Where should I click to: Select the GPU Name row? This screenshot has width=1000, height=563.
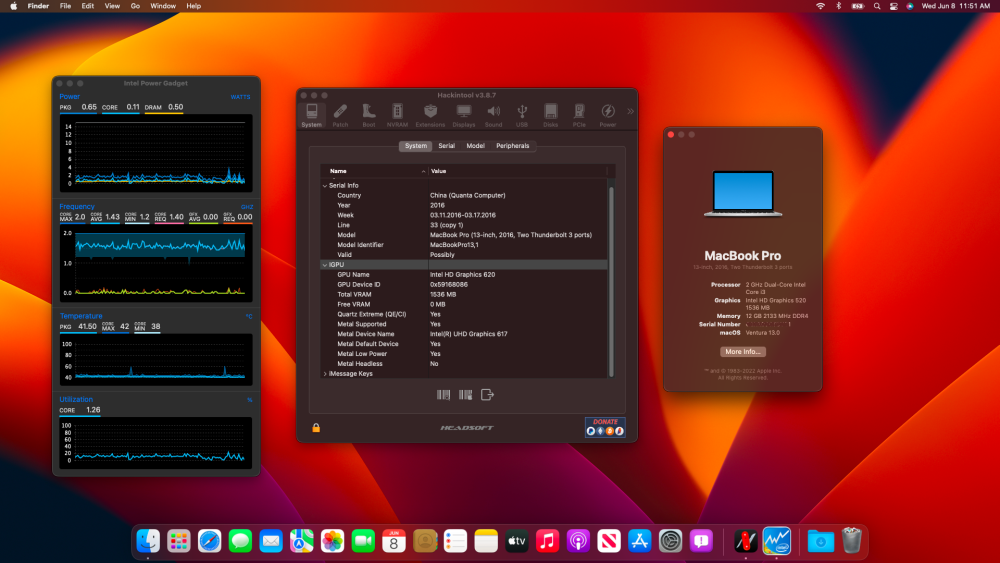tap(464, 275)
